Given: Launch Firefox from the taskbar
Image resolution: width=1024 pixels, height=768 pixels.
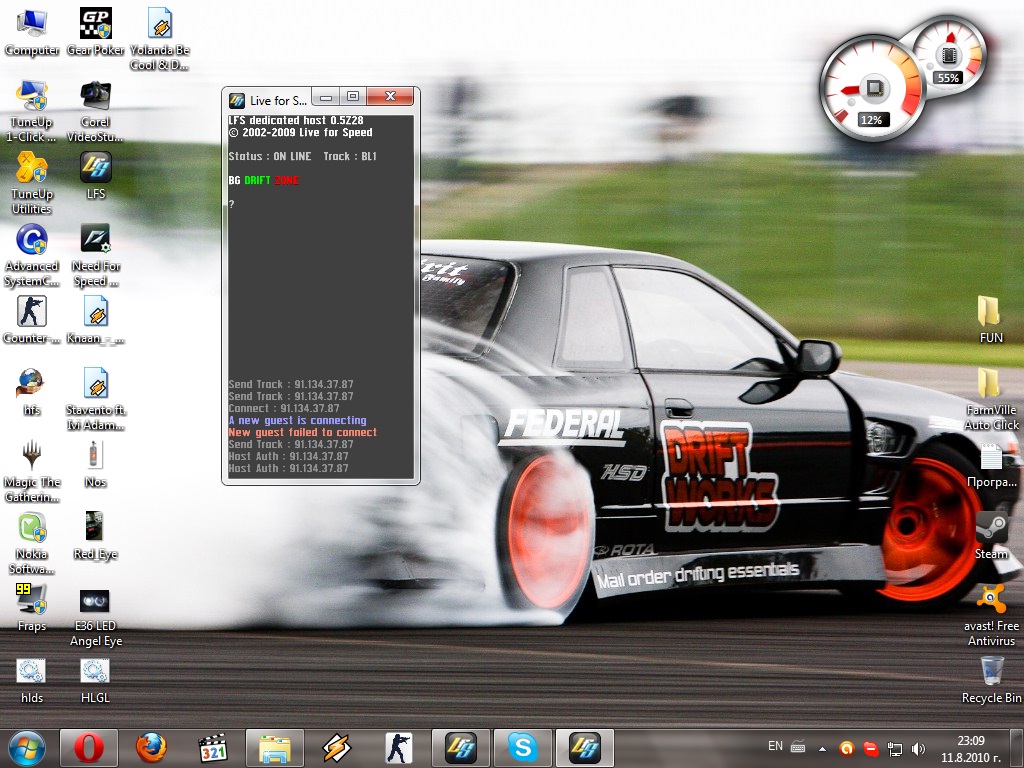Looking at the screenshot, I should (151, 748).
